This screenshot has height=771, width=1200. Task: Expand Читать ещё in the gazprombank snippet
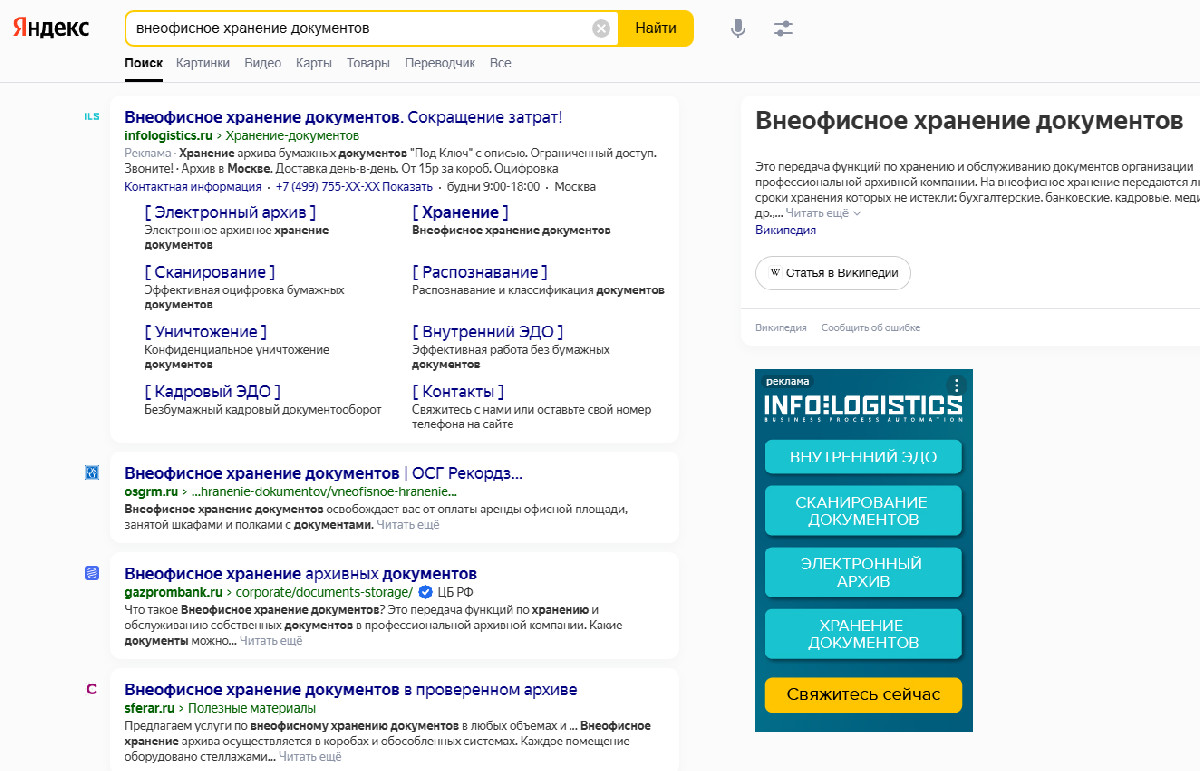tap(271, 640)
